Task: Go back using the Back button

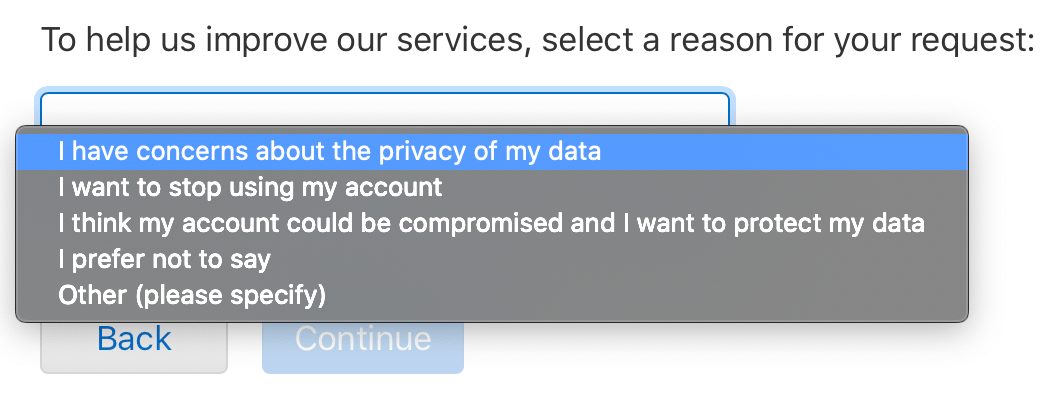Action: (134, 339)
